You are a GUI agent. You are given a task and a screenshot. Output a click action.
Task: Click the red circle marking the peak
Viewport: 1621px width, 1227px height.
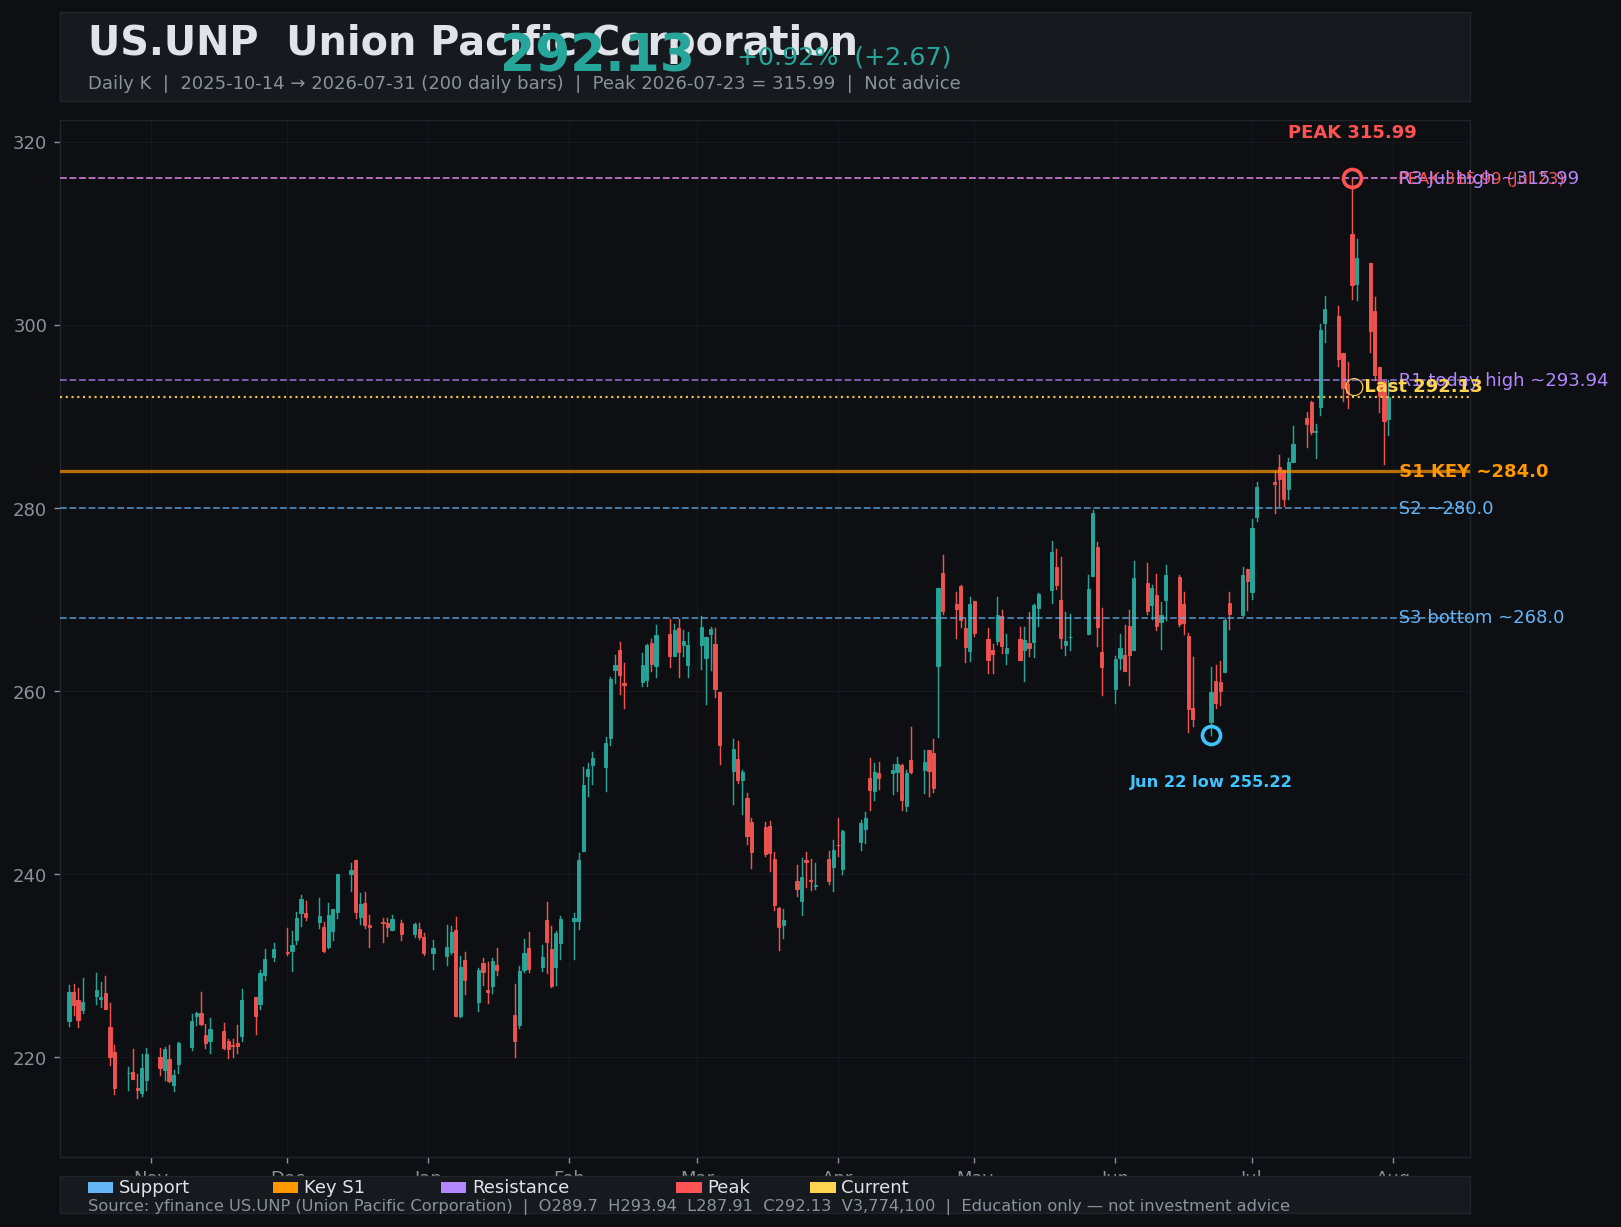[1352, 178]
